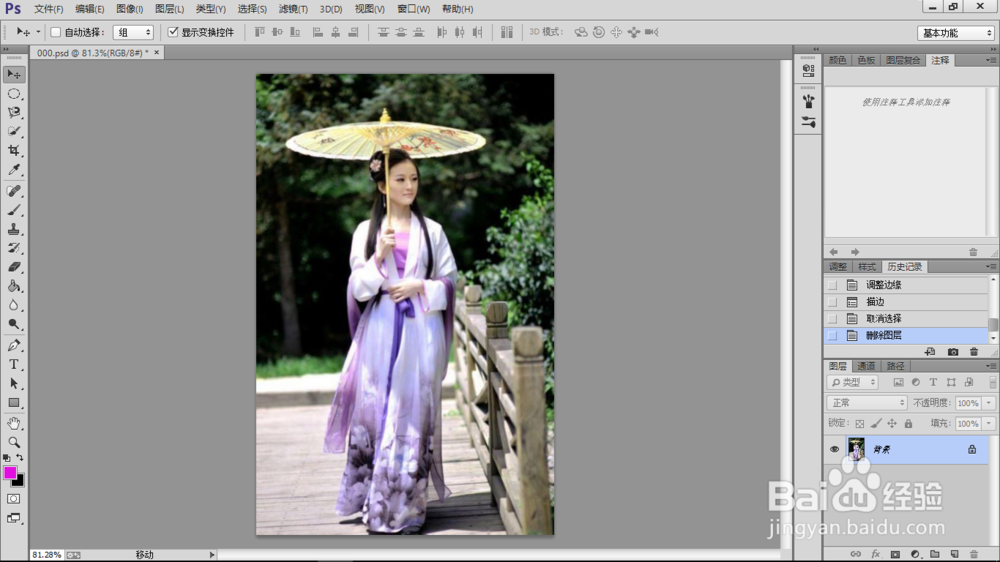Switch to the 路径 tab

point(895,366)
